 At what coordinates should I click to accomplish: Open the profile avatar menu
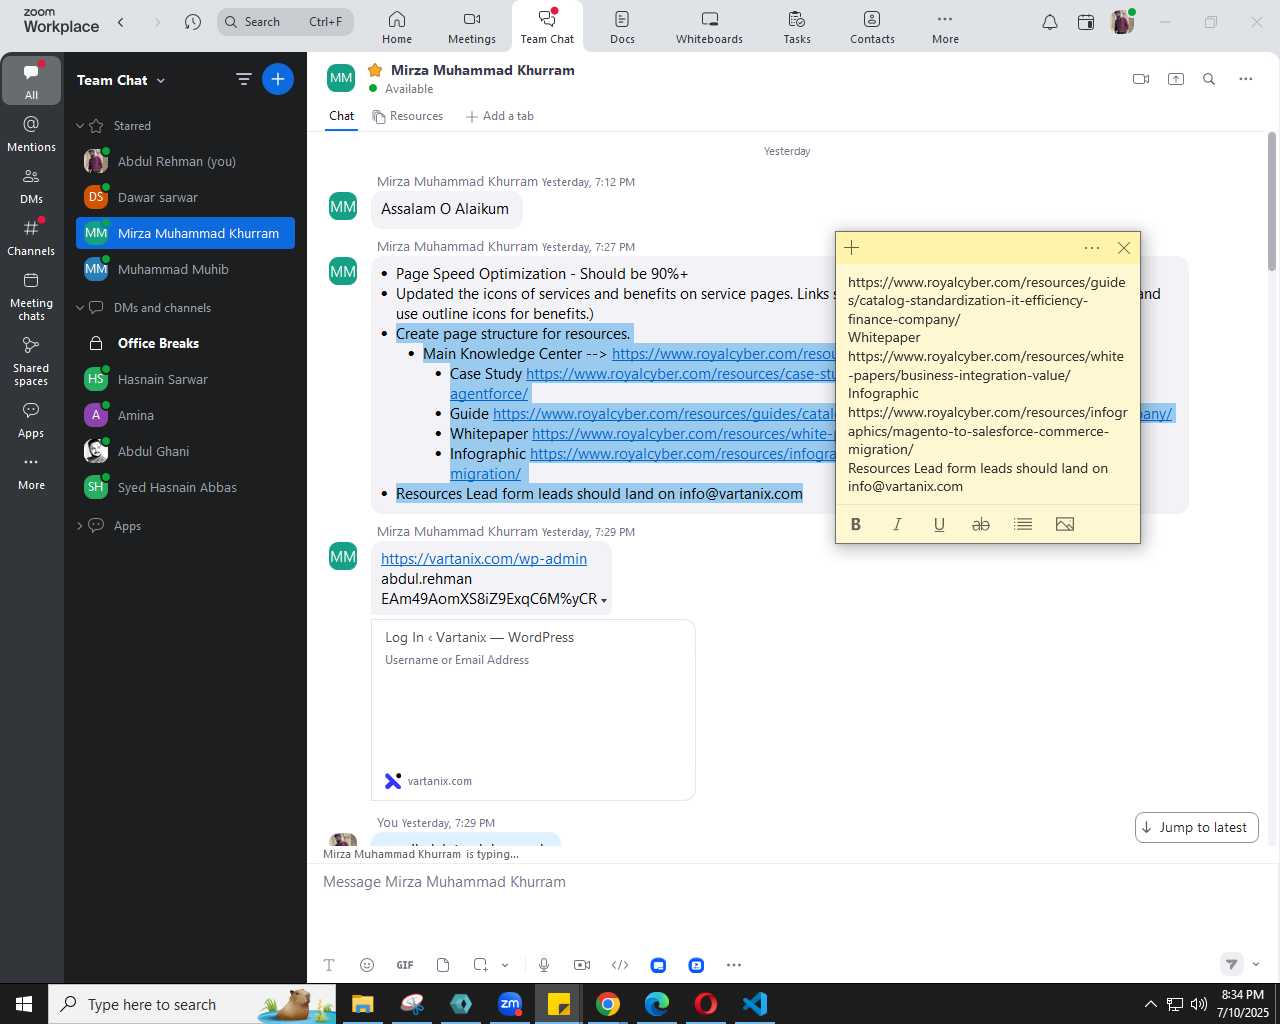click(1122, 22)
